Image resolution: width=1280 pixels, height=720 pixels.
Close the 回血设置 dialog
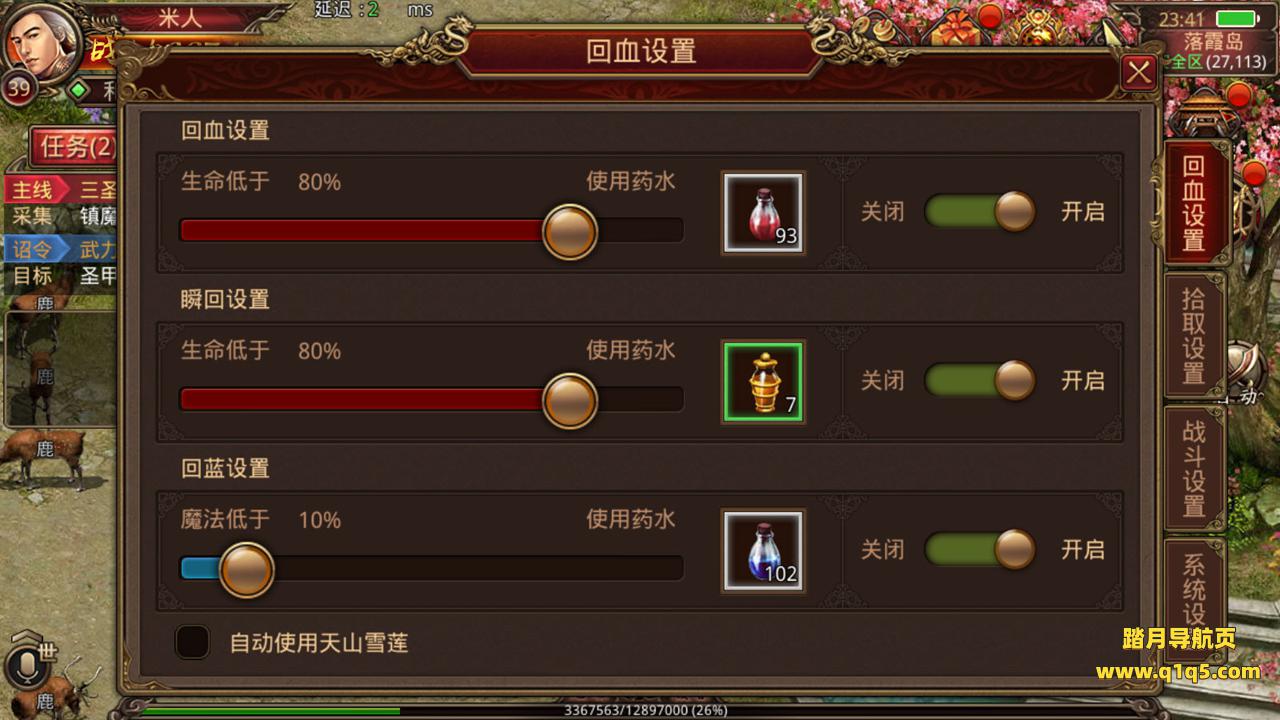click(x=1139, y=72)
